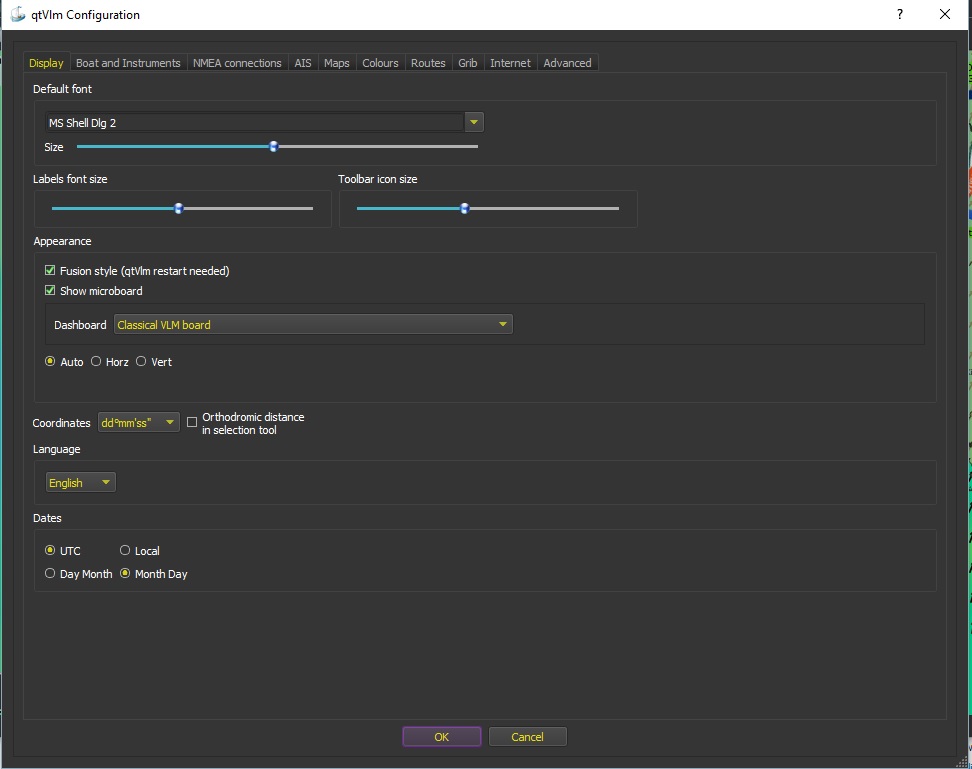
Task: Open the Dashboard Classical VLM board dropdown
Action: 313,324
